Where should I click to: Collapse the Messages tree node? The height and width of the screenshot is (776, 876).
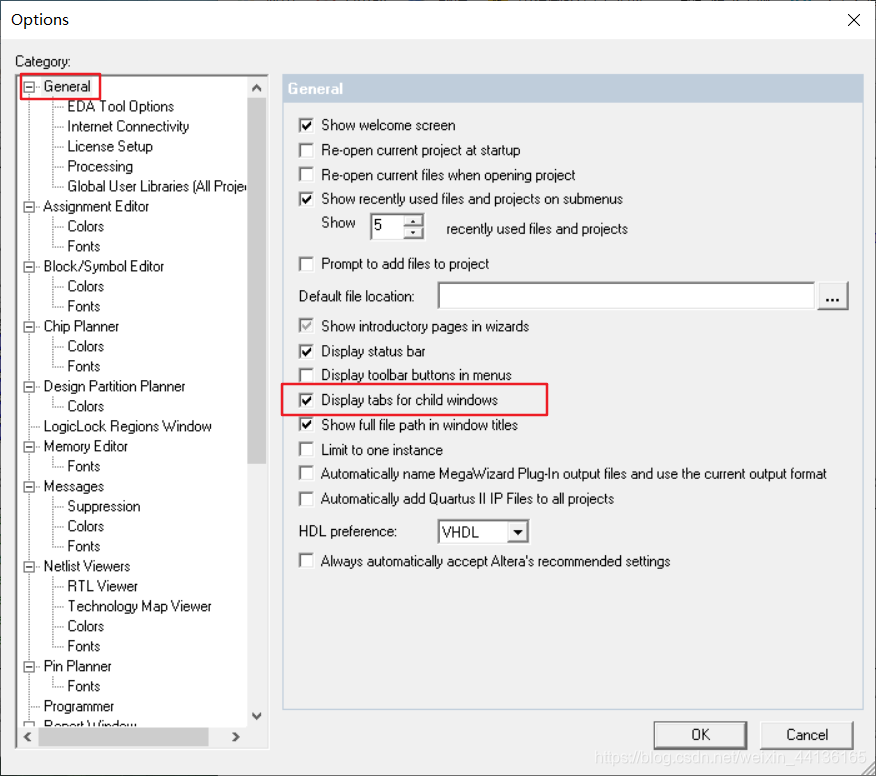tap(29, 487)
